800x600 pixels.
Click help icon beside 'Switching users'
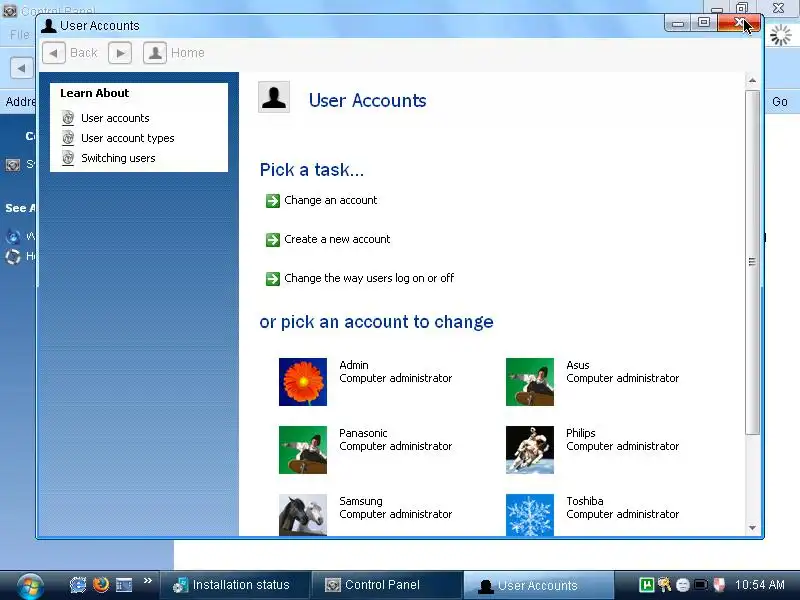click(x=68, y=158)
